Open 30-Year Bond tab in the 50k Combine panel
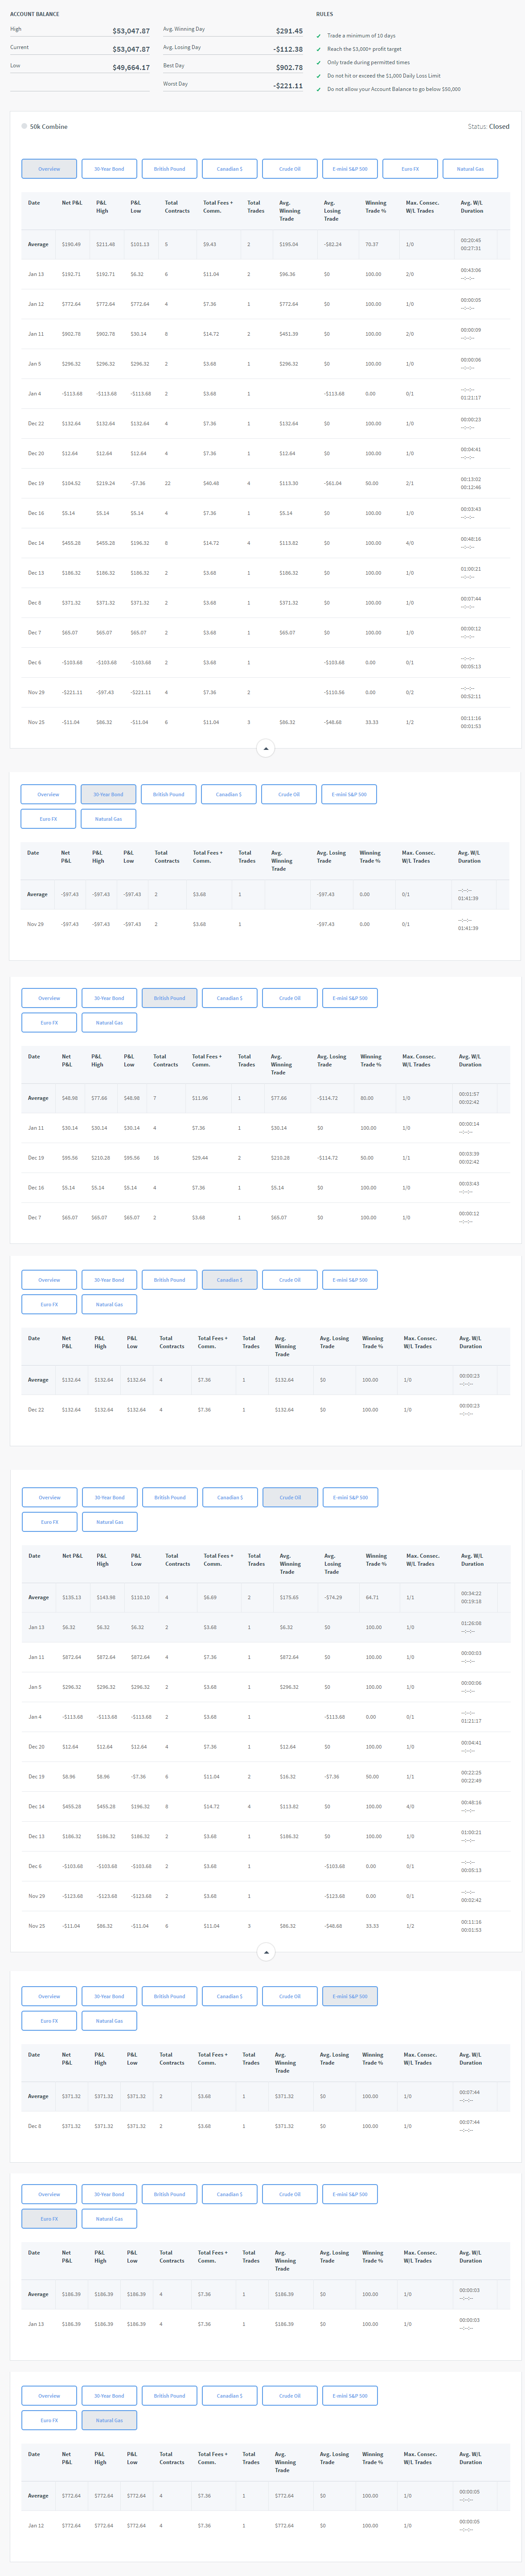This screenshot has width=525, height=2576. [109, 169]
